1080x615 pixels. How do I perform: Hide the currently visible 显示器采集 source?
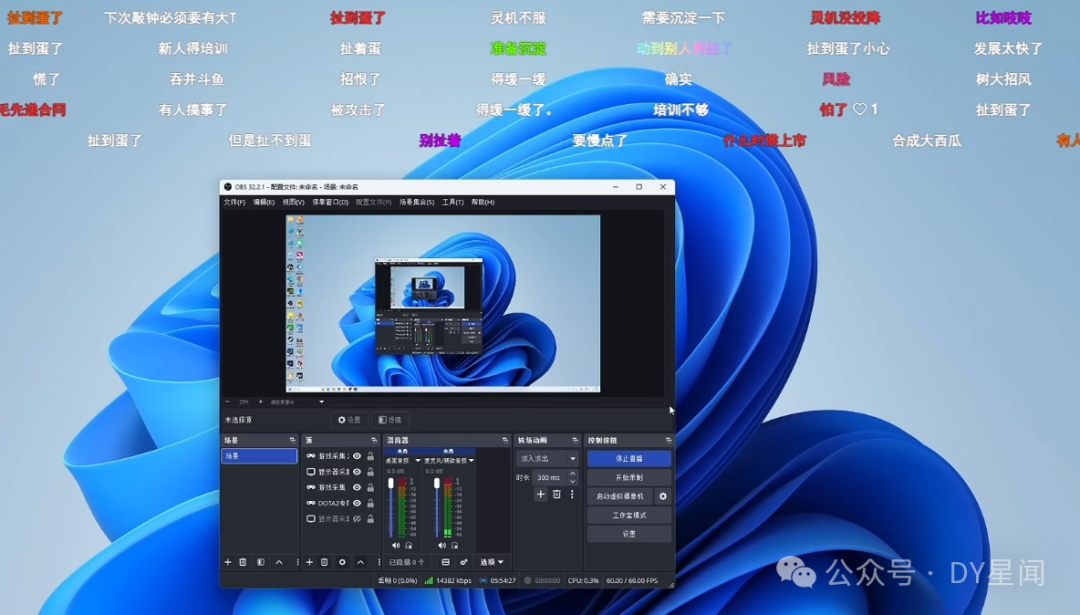pyautogui.click(x=357, y=472)
